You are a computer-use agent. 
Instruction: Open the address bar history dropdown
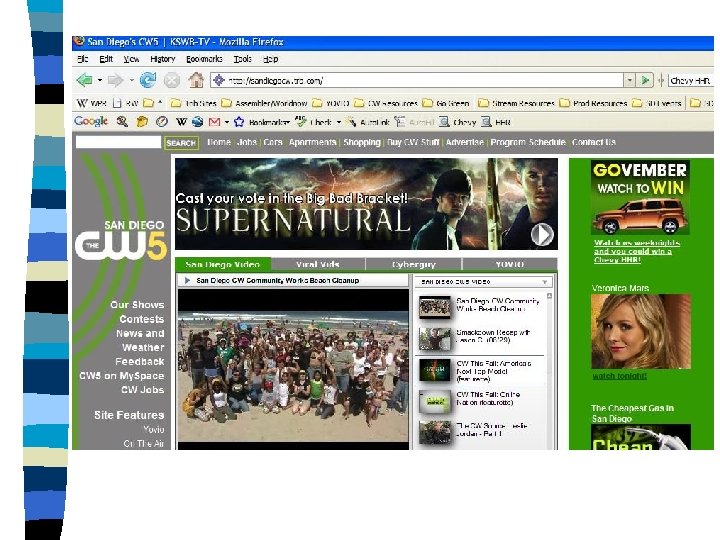pos(629,80)
